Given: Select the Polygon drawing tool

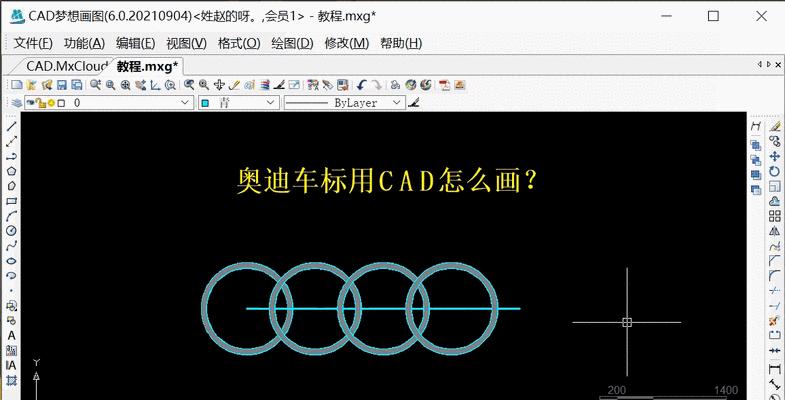Looking at the screenshot, I should [11, 171].
